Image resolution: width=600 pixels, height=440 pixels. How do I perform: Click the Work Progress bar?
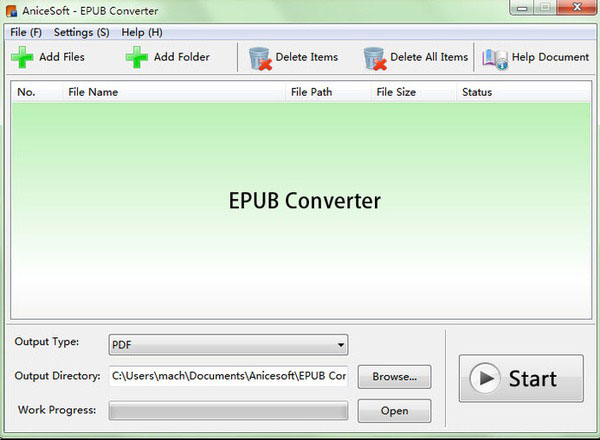pos(228,411)
